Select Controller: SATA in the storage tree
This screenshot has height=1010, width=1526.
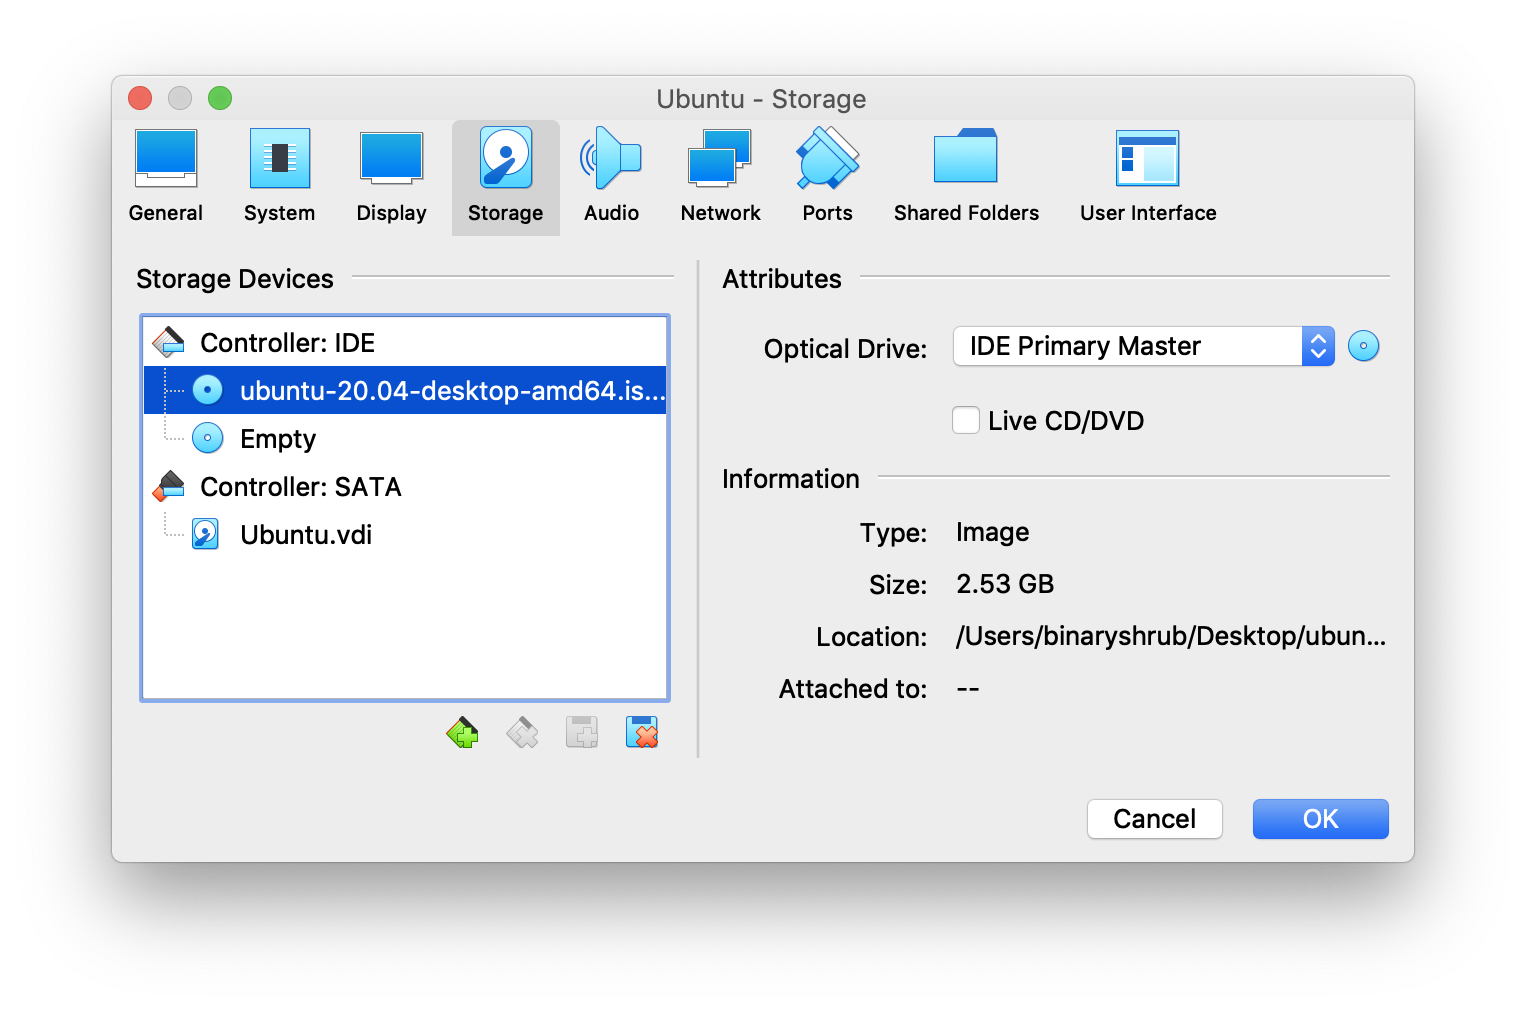pyautogui.click(x=405, y=487)
